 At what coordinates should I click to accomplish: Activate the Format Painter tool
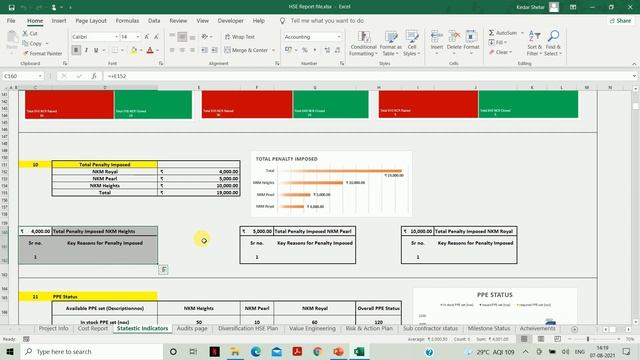coord(42,53)
